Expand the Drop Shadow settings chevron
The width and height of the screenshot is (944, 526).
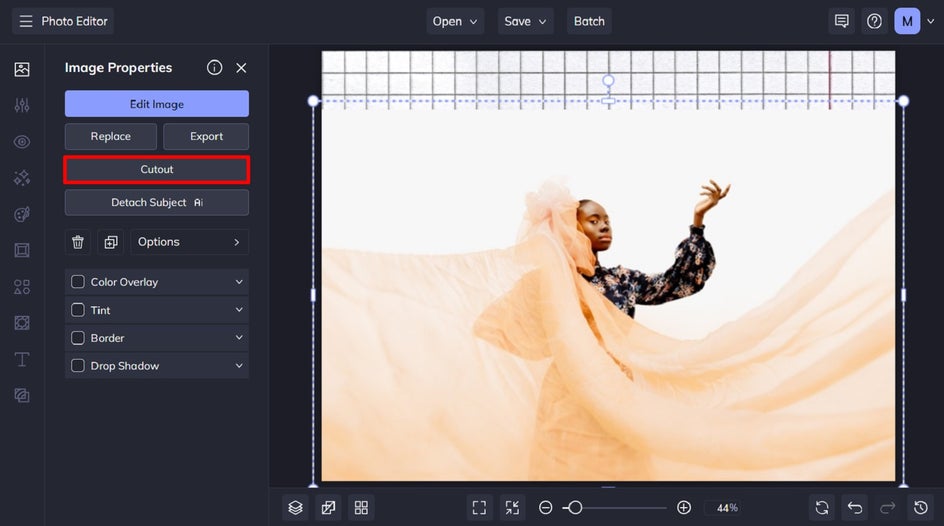[x=239, y=365]
